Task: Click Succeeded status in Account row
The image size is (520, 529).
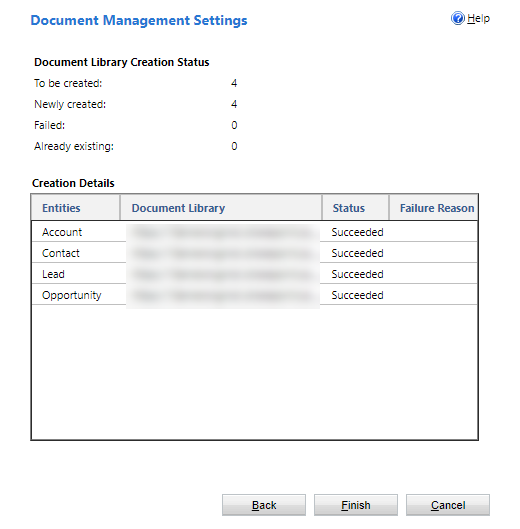Action: coord(357,232)
